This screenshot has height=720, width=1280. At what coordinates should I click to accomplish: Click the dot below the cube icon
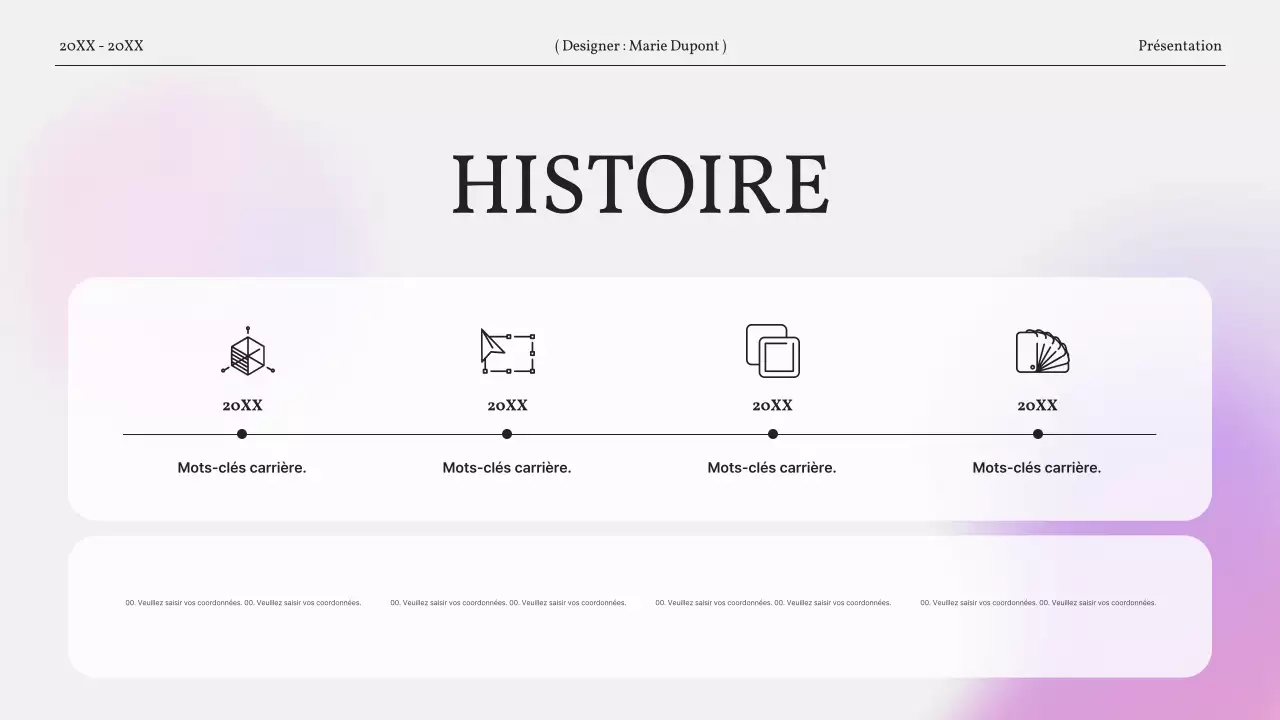pyautogui.click(x=241, y=433)
